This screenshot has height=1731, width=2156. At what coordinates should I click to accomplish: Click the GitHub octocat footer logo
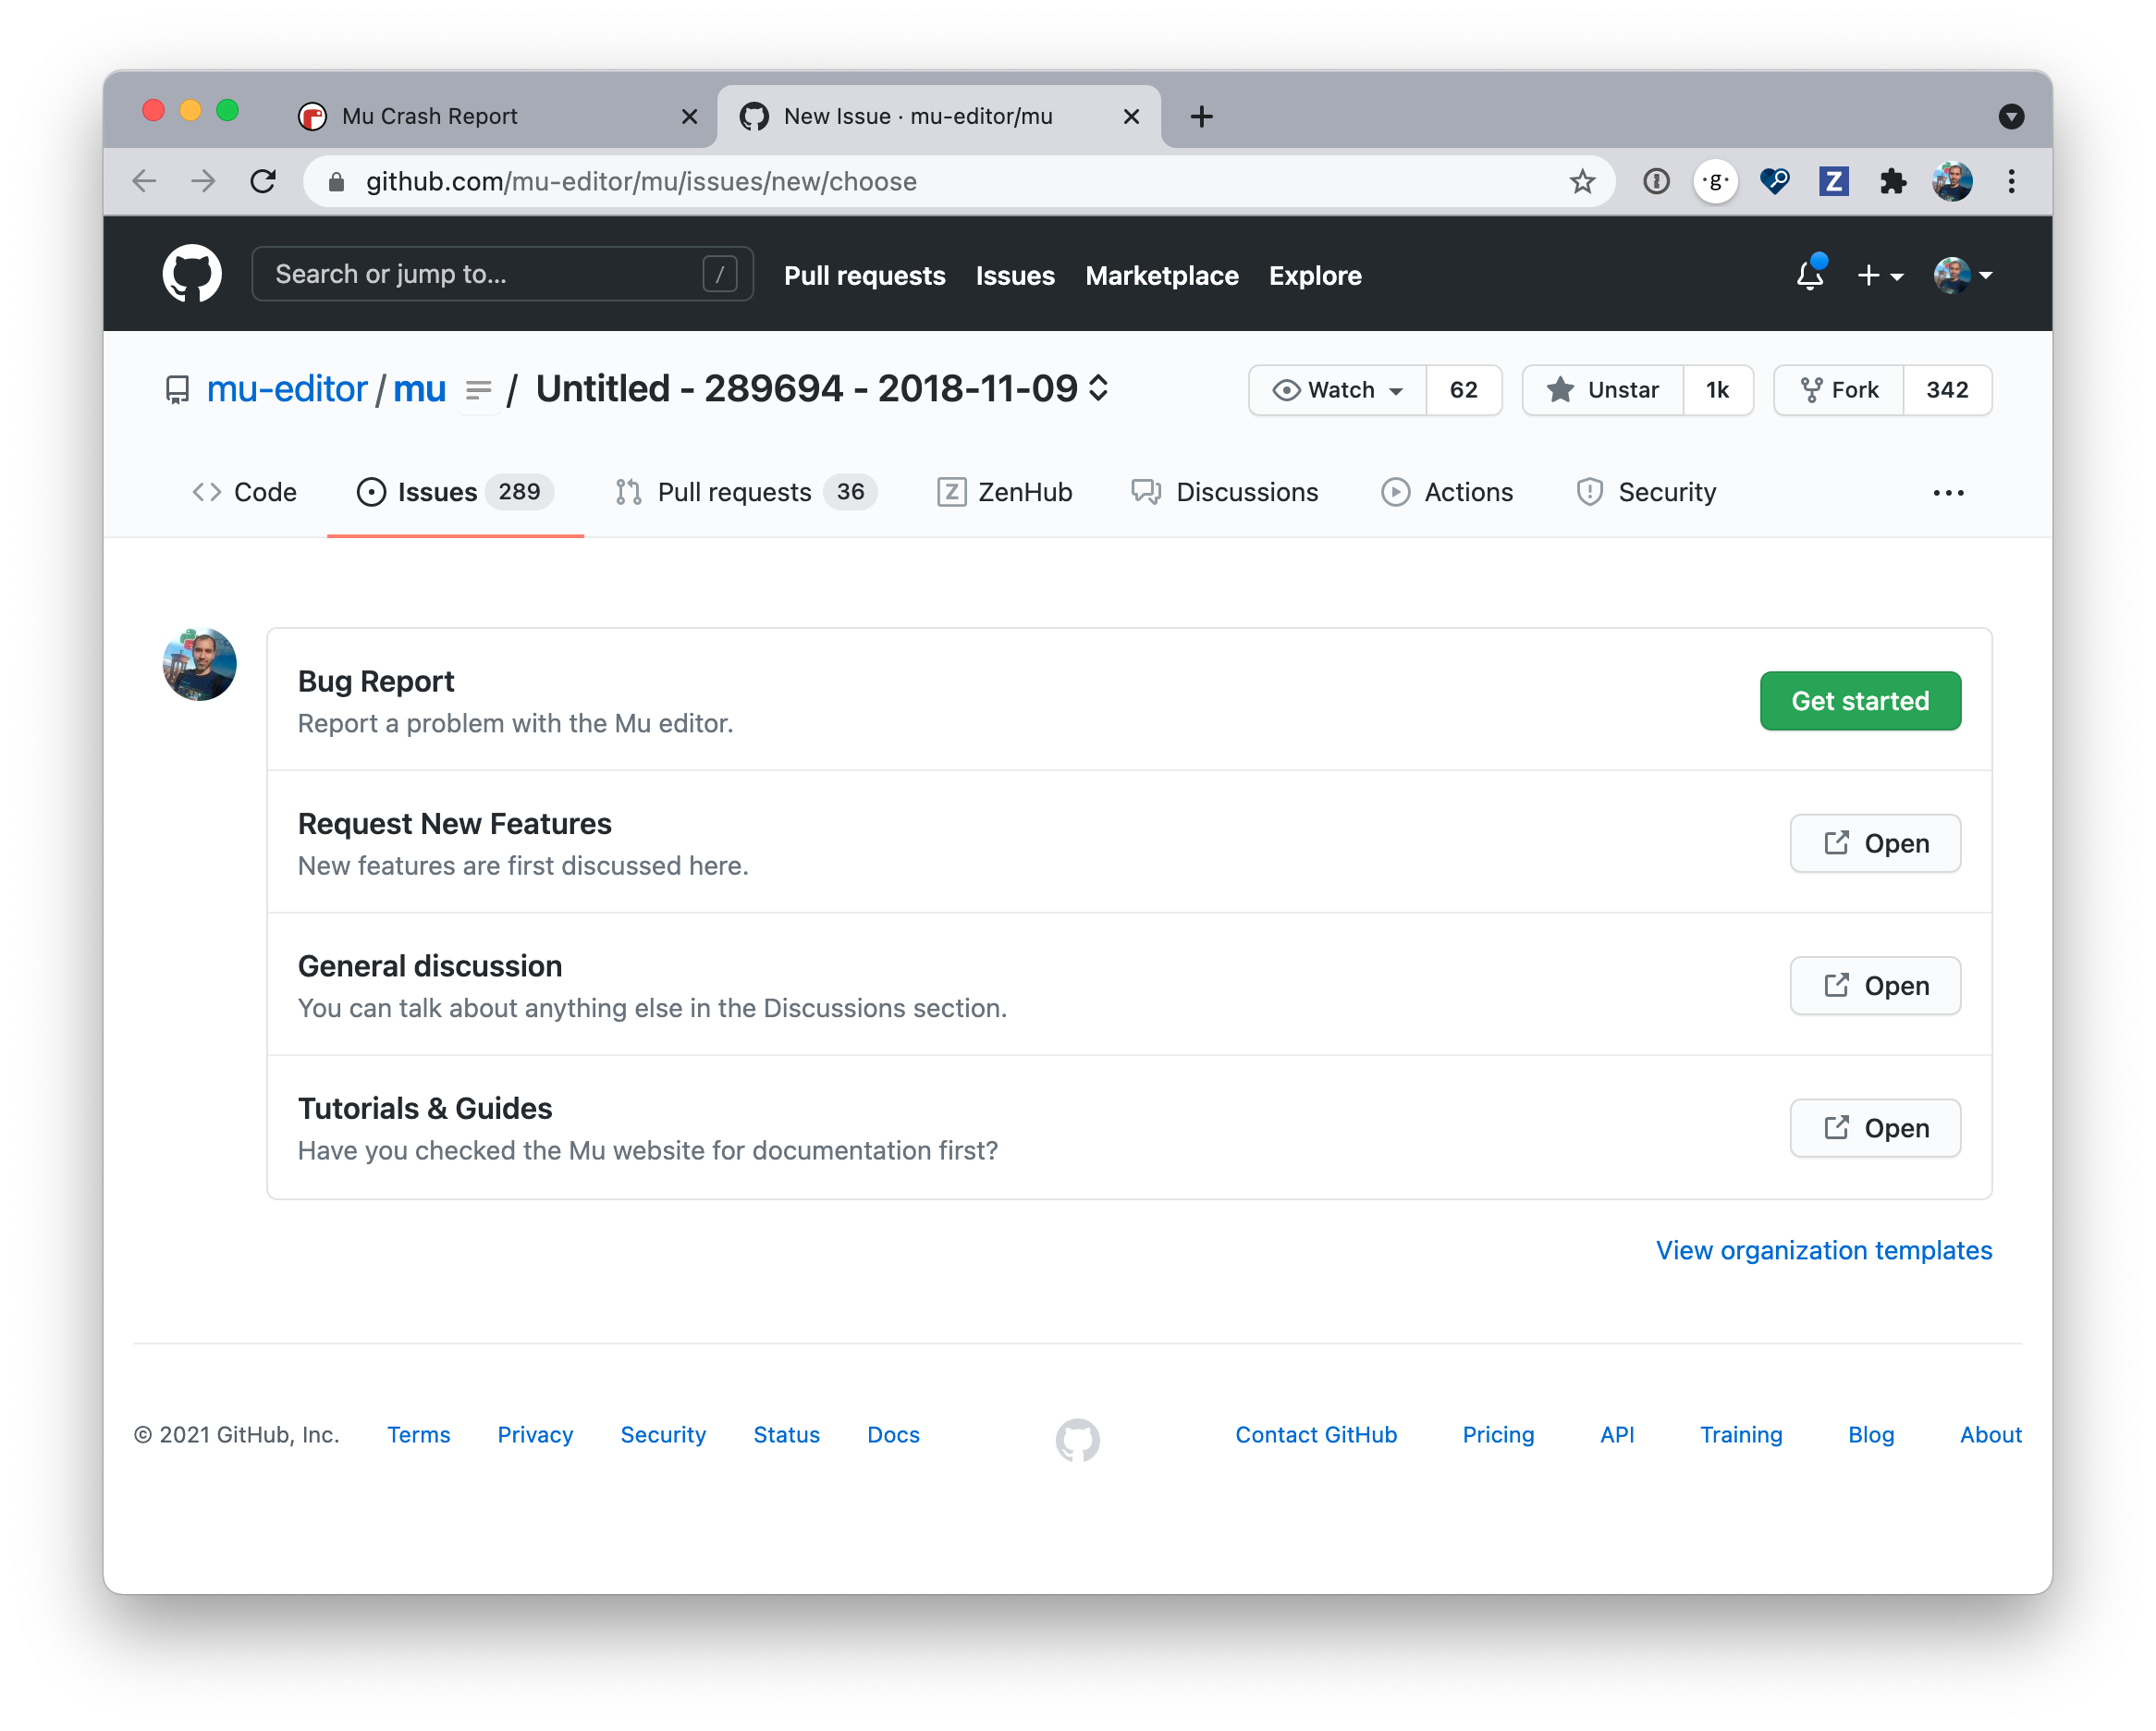(x=1077, y=1440)
